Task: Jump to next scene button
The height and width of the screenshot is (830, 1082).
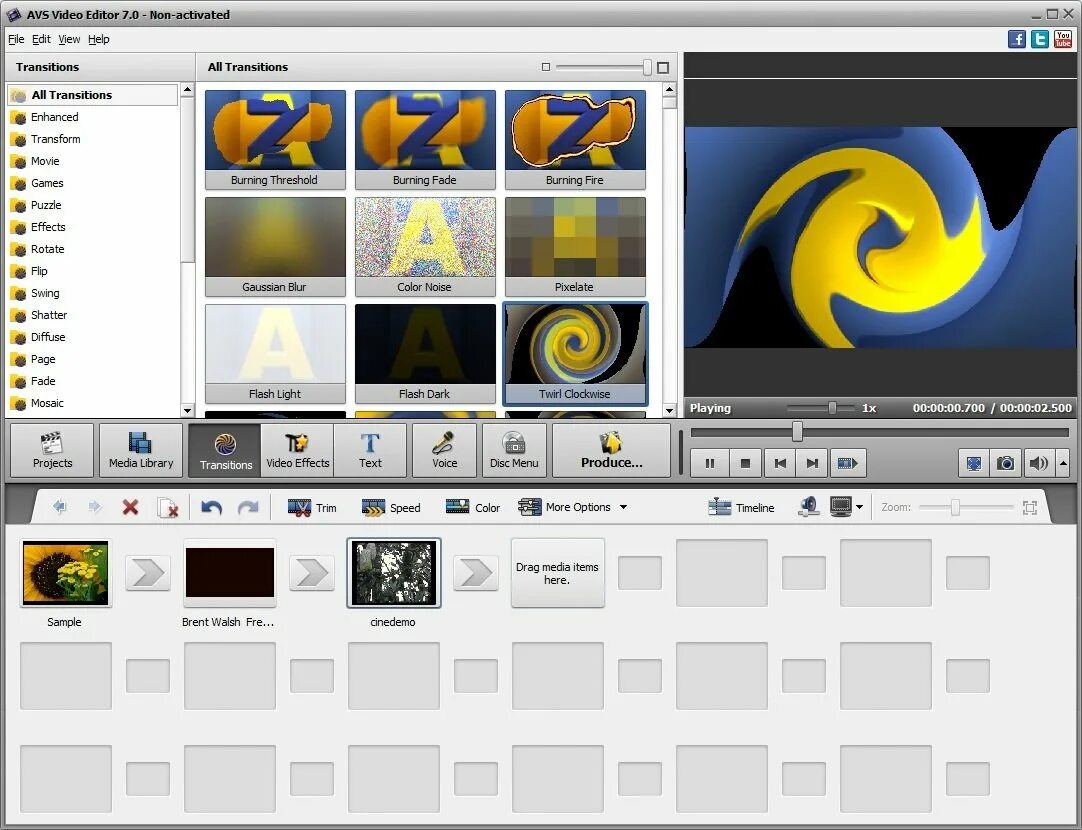Action: (847, 463)
